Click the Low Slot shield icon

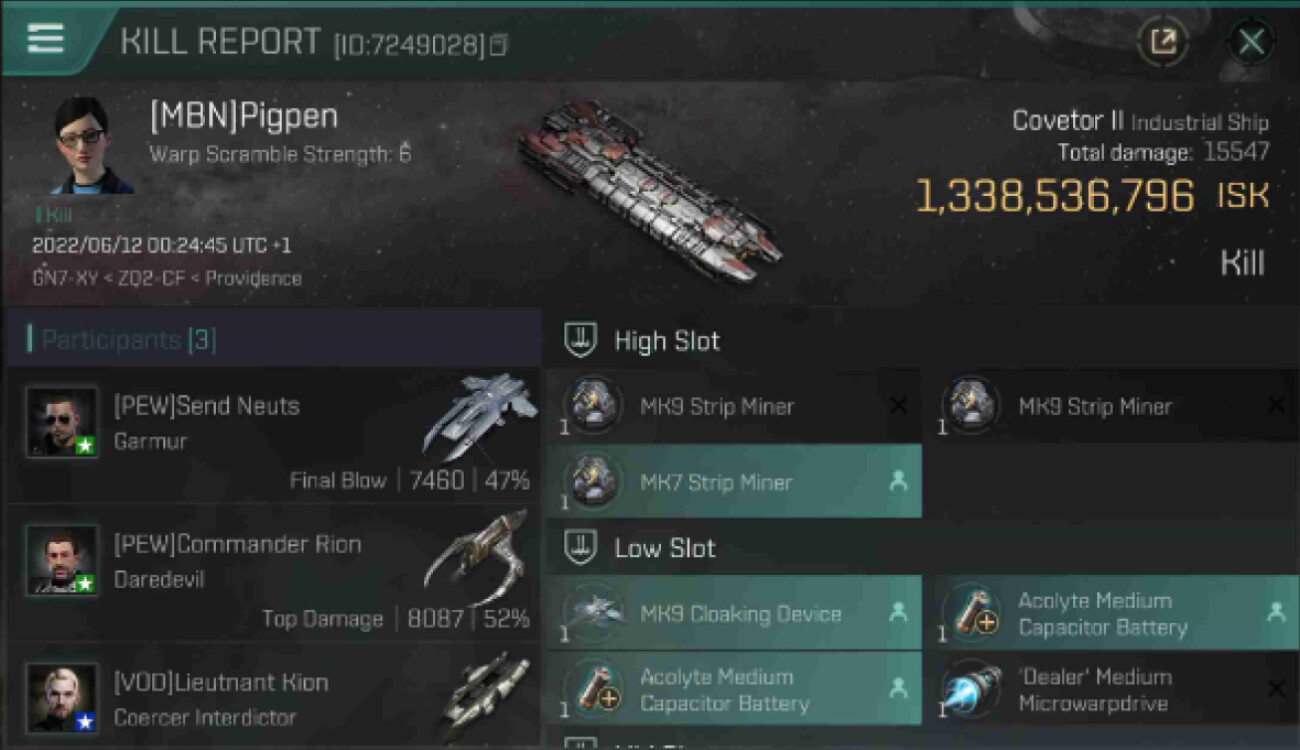pos(581,547)
